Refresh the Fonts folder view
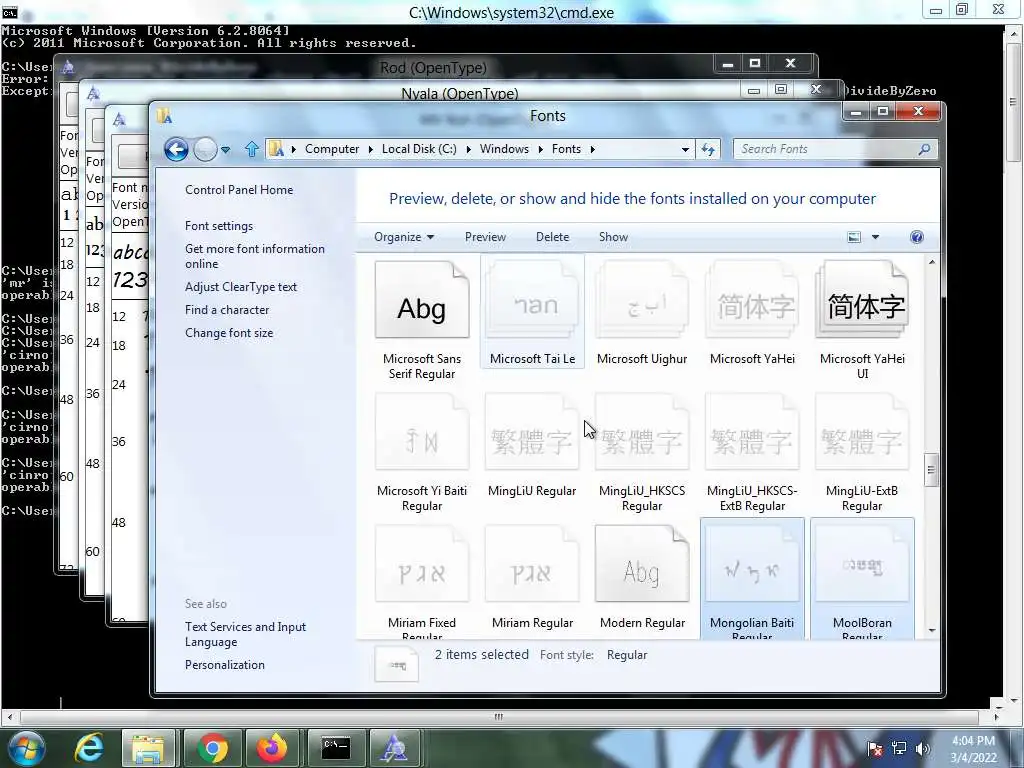Screen dimensions: 1024x768 (708, 150)
